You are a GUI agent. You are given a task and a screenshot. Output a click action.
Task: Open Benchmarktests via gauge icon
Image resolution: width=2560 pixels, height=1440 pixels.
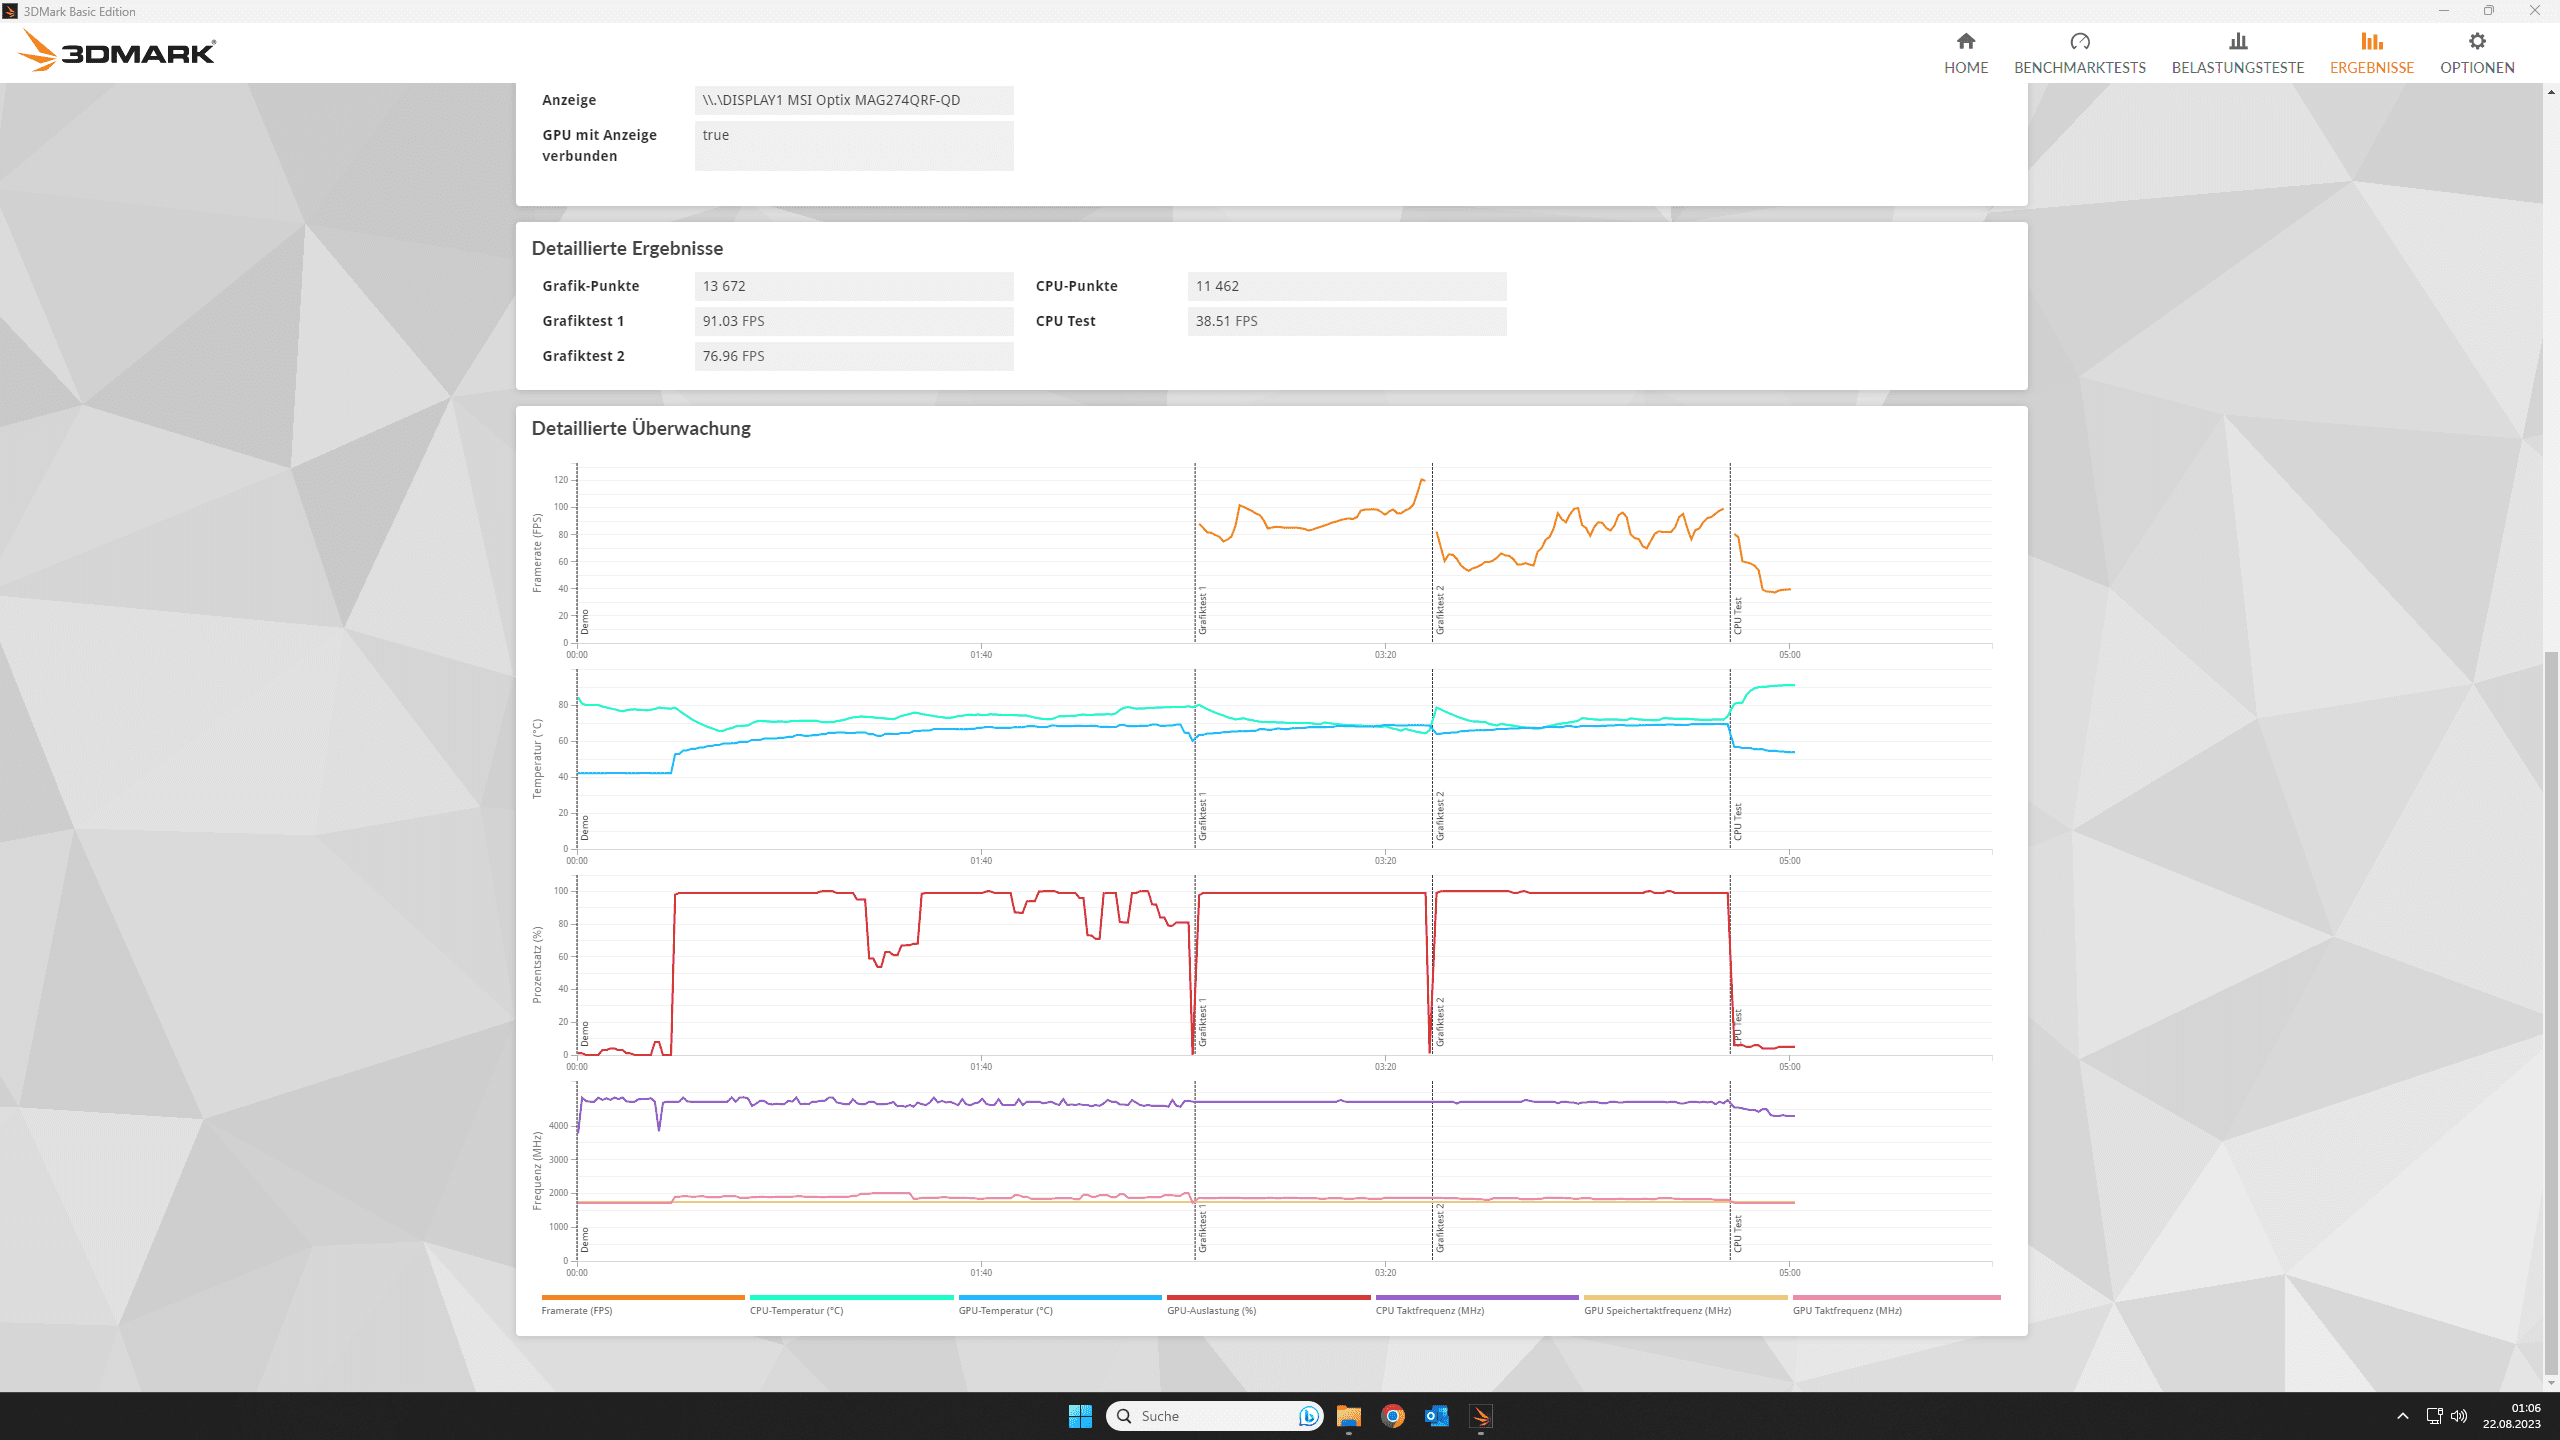tap(2079, 42)
